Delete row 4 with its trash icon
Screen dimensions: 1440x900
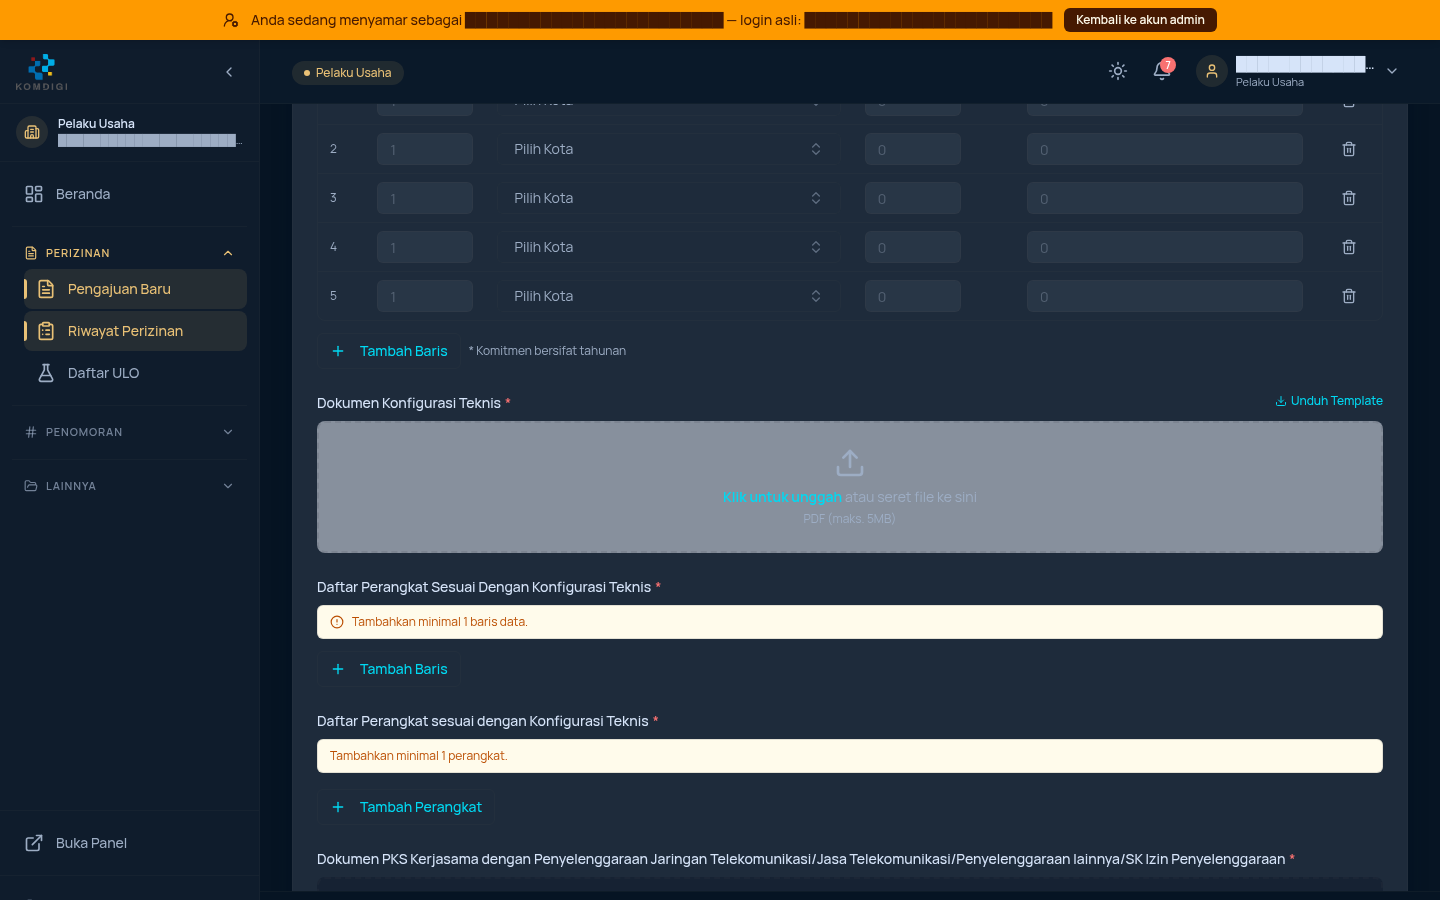pyautogui.click(x=1349, y=247)
